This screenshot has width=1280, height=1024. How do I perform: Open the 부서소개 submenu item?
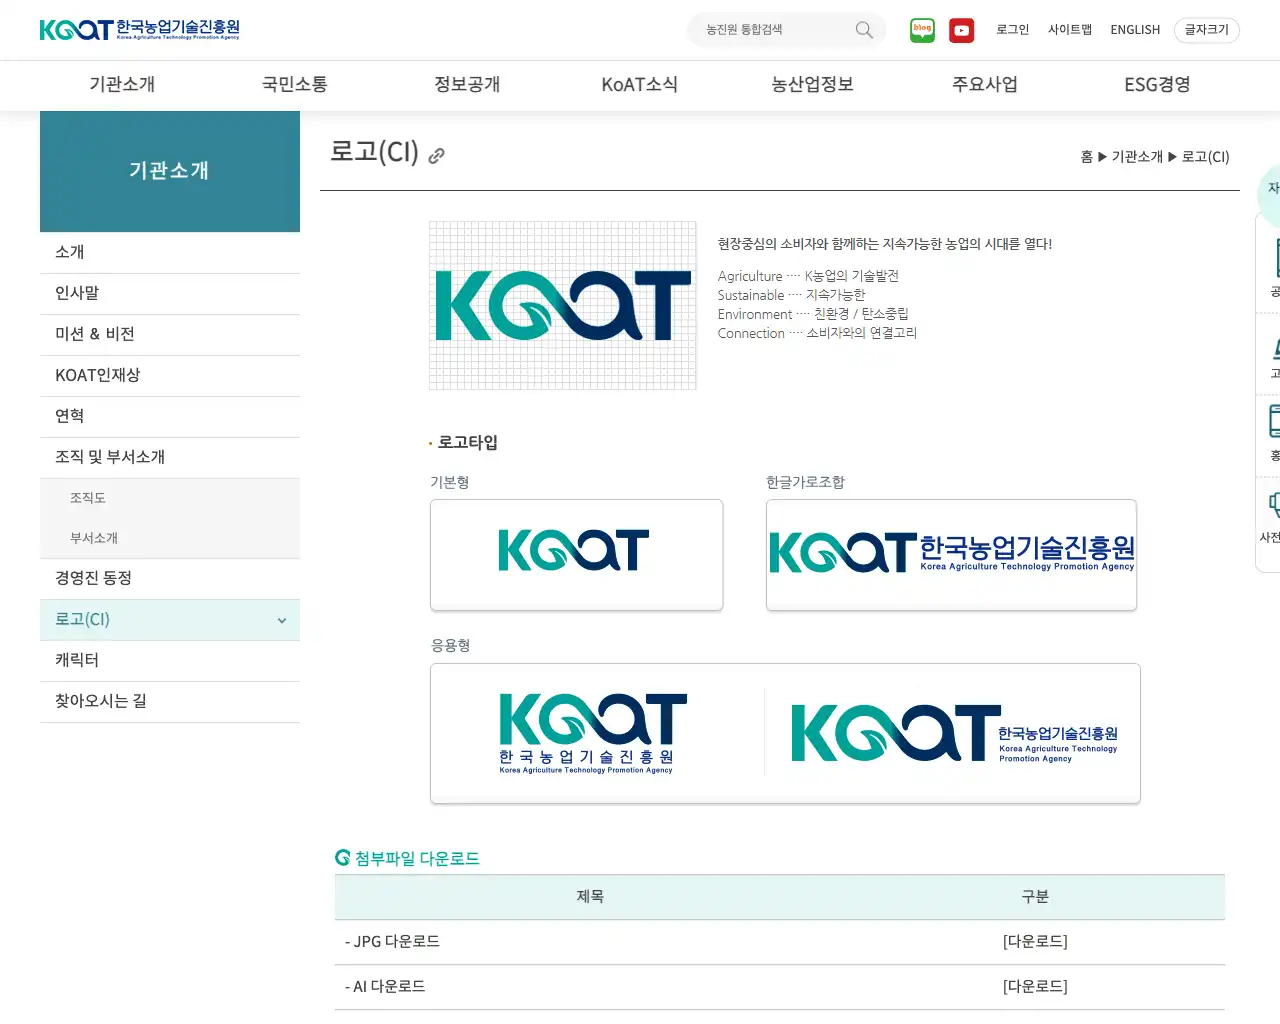(x=94, y=538)
